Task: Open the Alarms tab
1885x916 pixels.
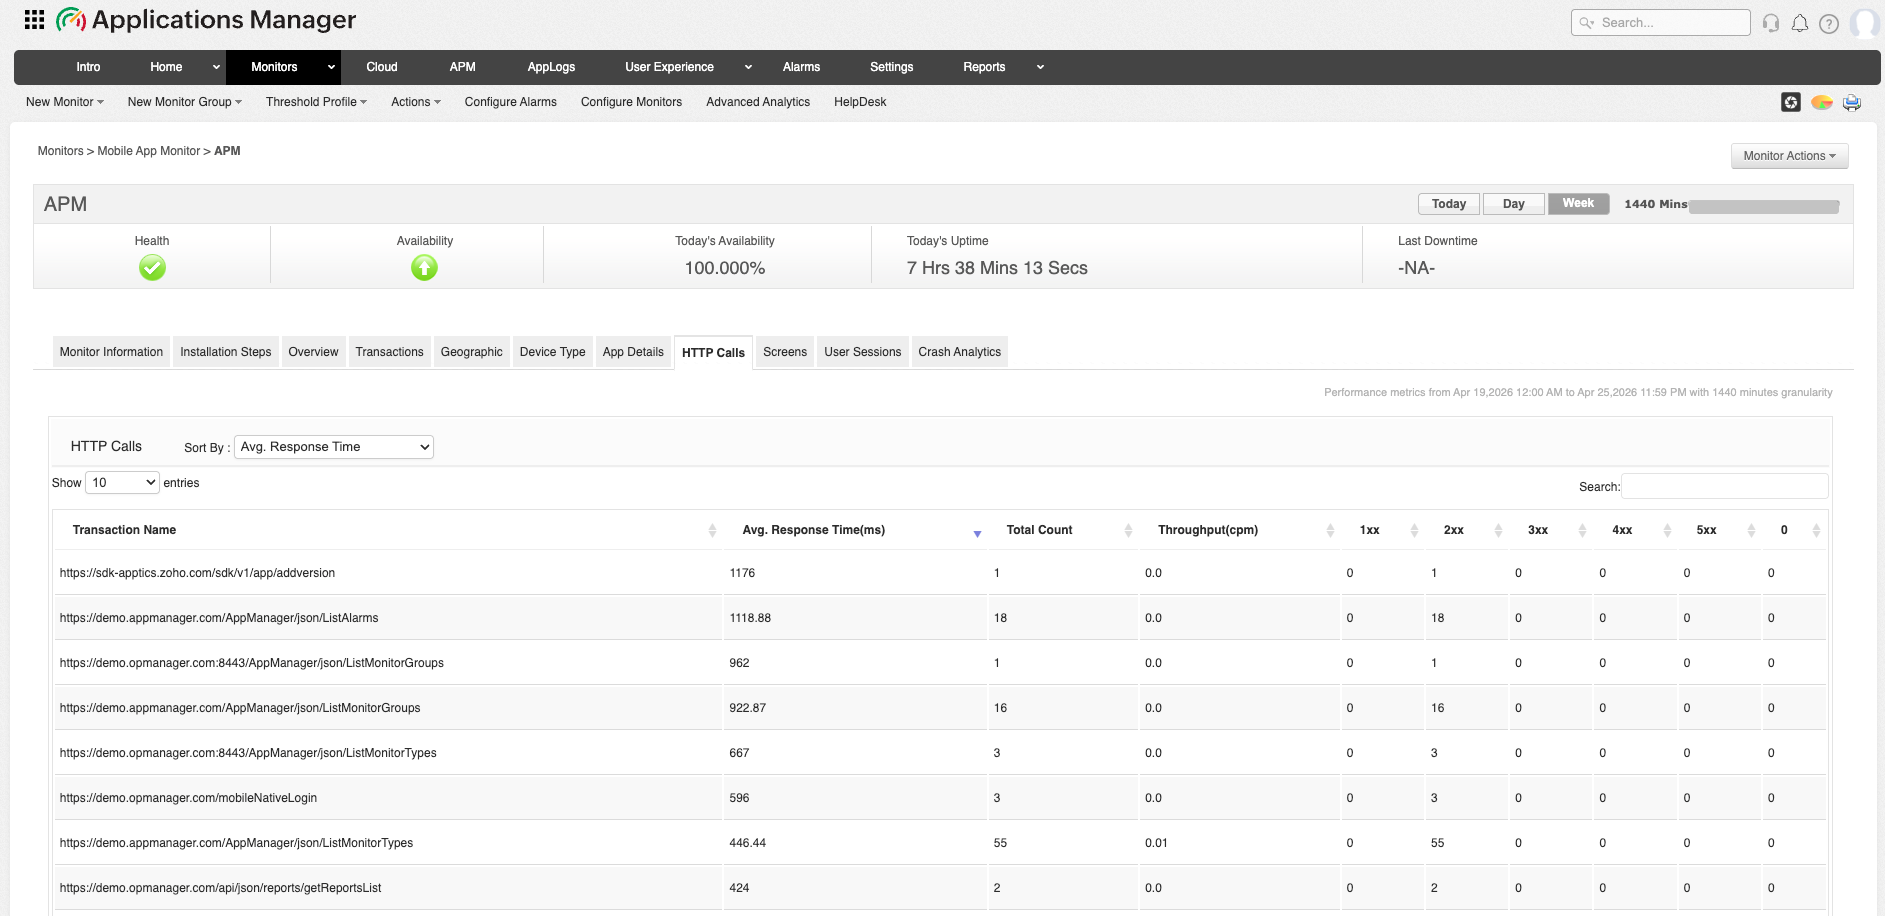Action: (x=801, y=67)
